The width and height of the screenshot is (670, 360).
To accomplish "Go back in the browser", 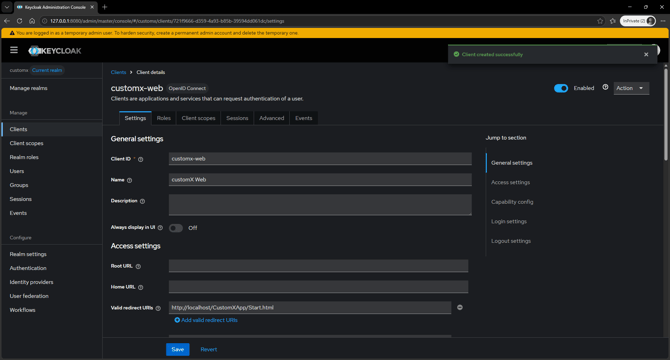I will 7,20.
